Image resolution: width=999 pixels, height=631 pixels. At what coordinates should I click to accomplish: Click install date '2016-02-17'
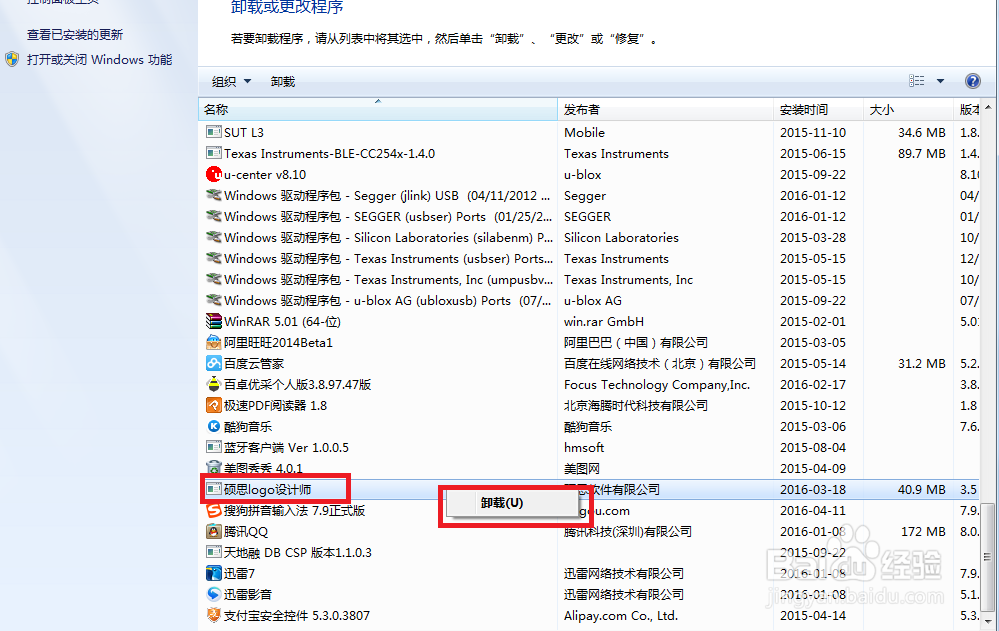click(x=813, y=384)
